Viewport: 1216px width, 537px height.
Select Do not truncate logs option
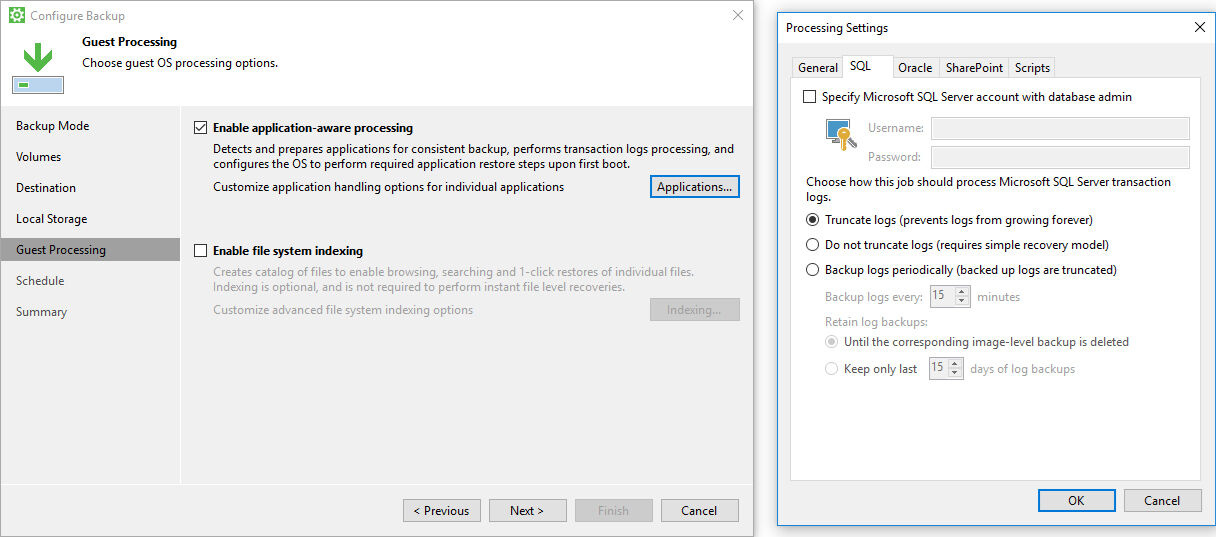pyautogui.click(x=812, y=245)
